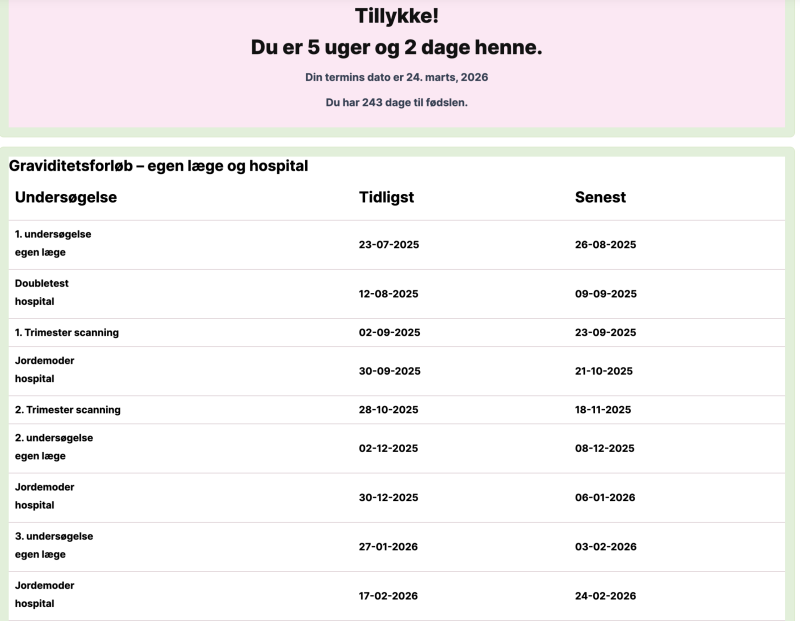This screenshot has height=621, width=800.
Task: Click the "Undersøgelse" column header
Action: click(66, 197)
